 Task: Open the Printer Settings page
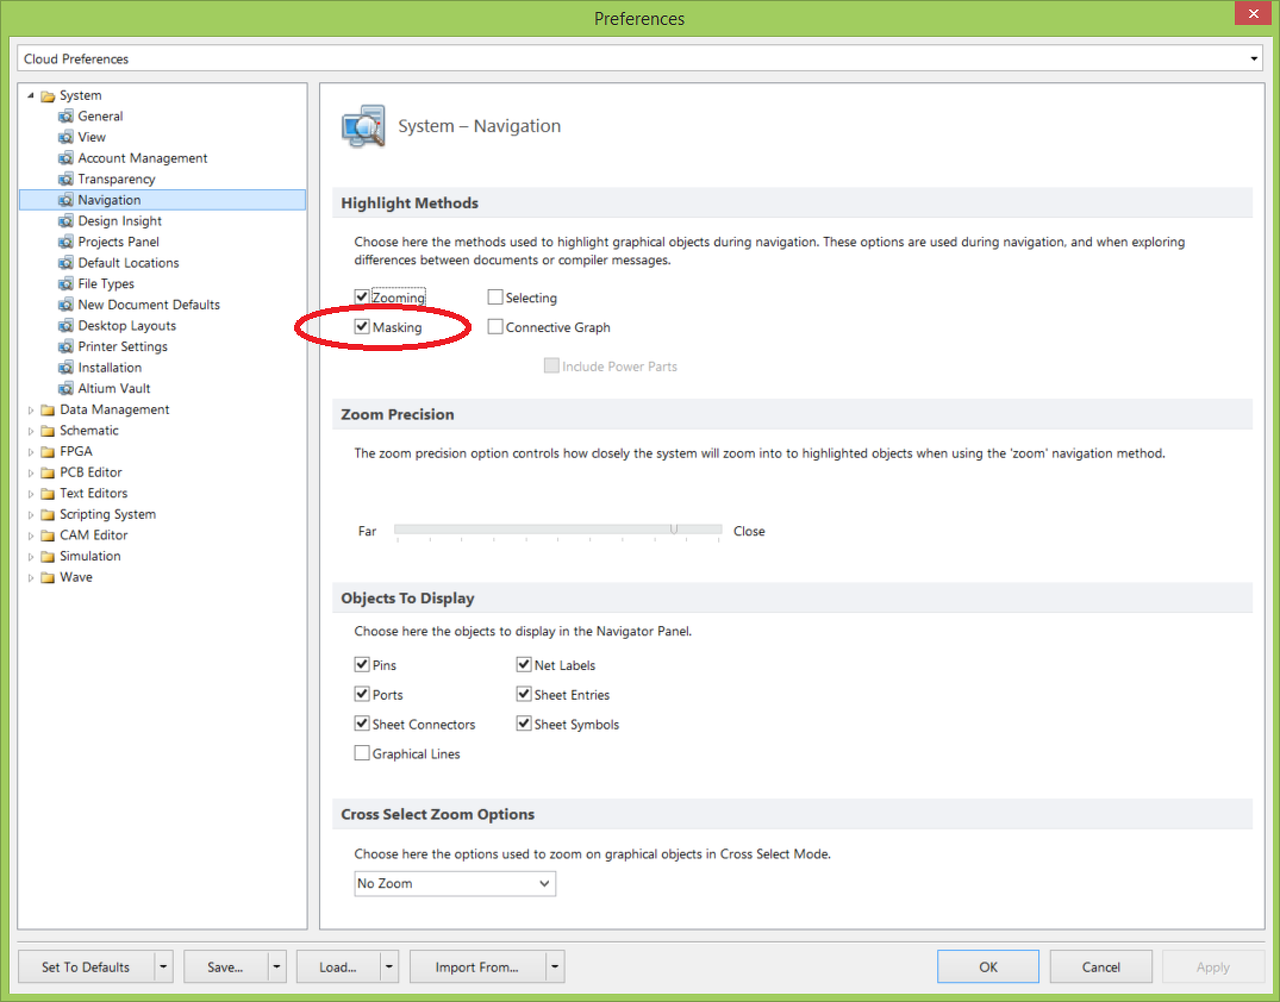(123, 347)
